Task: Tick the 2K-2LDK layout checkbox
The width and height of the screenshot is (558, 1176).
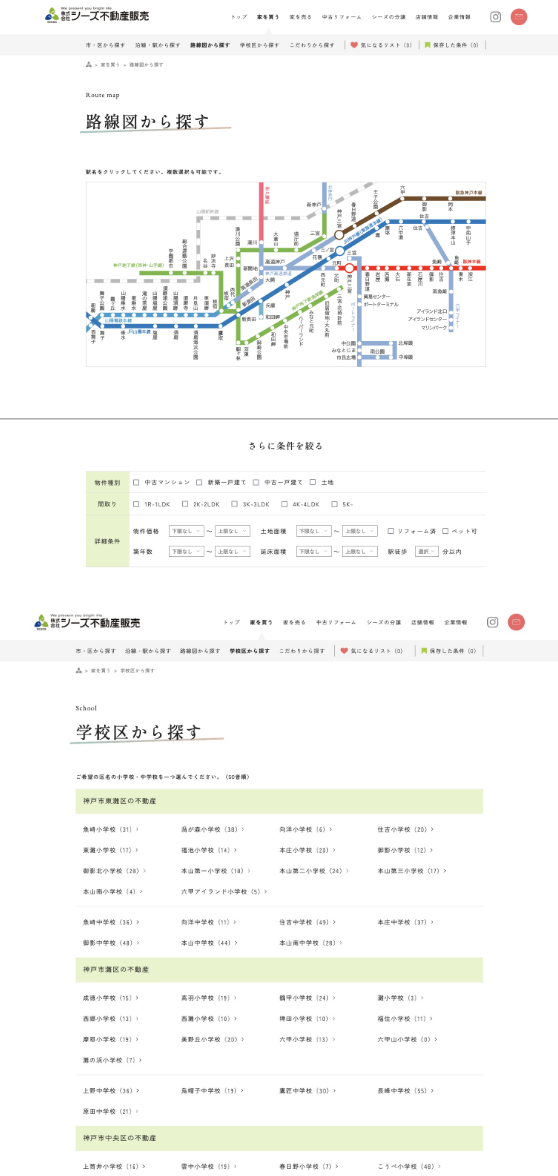Action: click(x=184, y=504)
